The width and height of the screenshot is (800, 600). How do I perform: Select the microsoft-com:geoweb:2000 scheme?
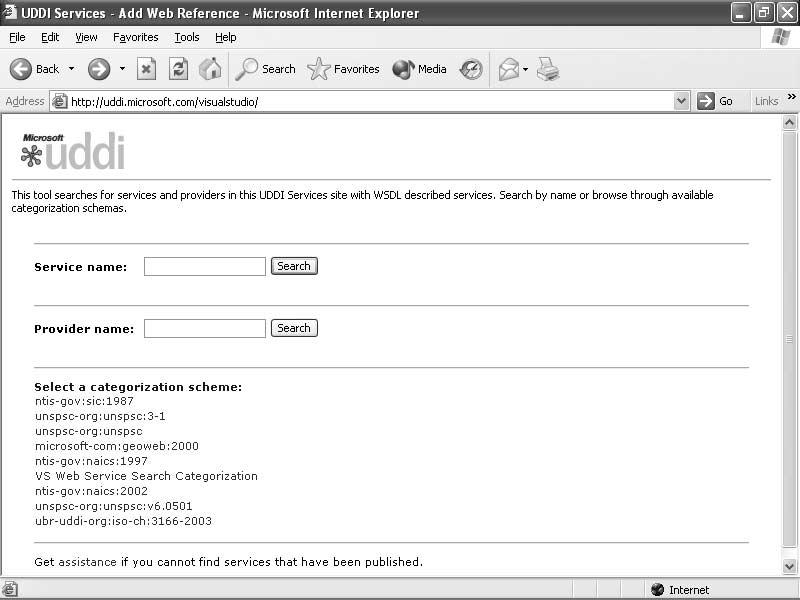click(117, 446)
